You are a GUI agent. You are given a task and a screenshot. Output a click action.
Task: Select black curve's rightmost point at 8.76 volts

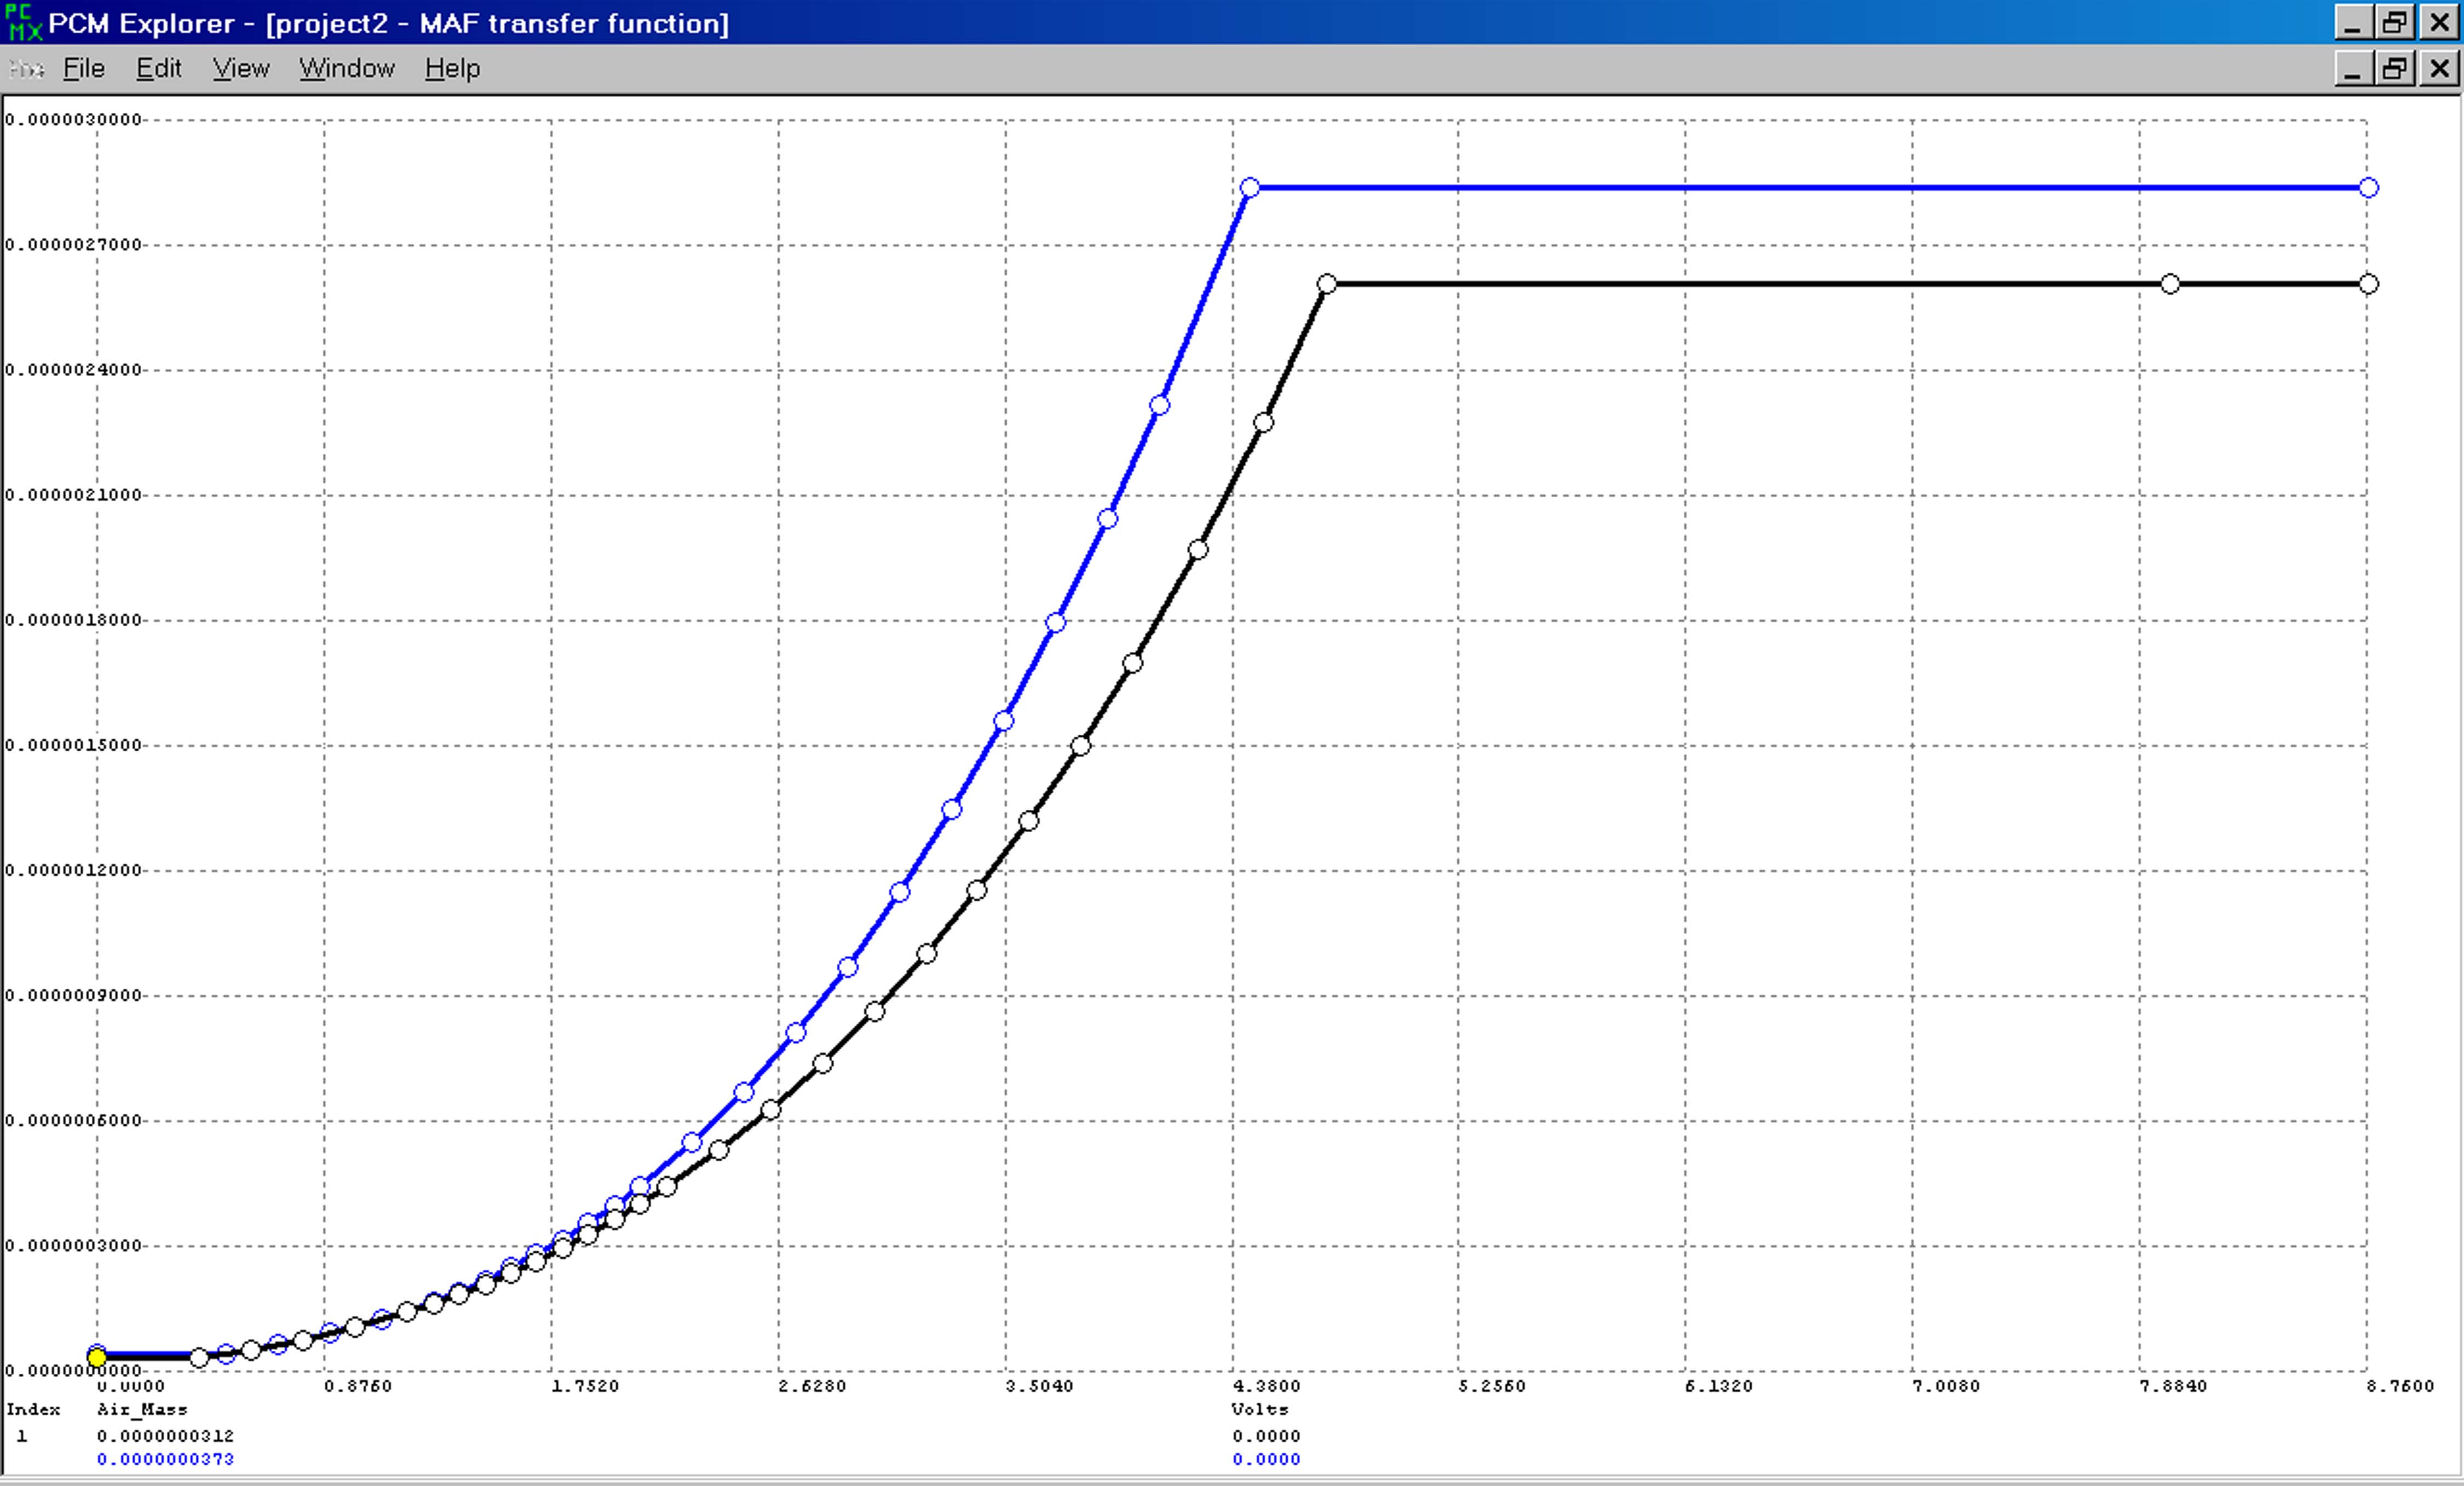pyautogui.click(x=2368, y=284)
